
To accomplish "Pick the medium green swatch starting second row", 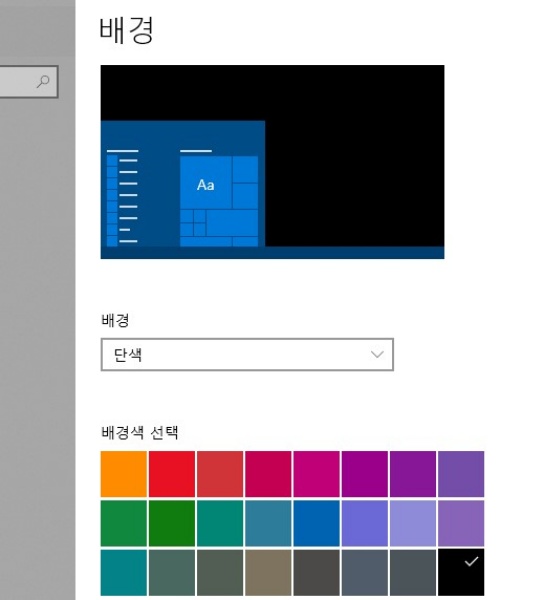I will point(124,523).
